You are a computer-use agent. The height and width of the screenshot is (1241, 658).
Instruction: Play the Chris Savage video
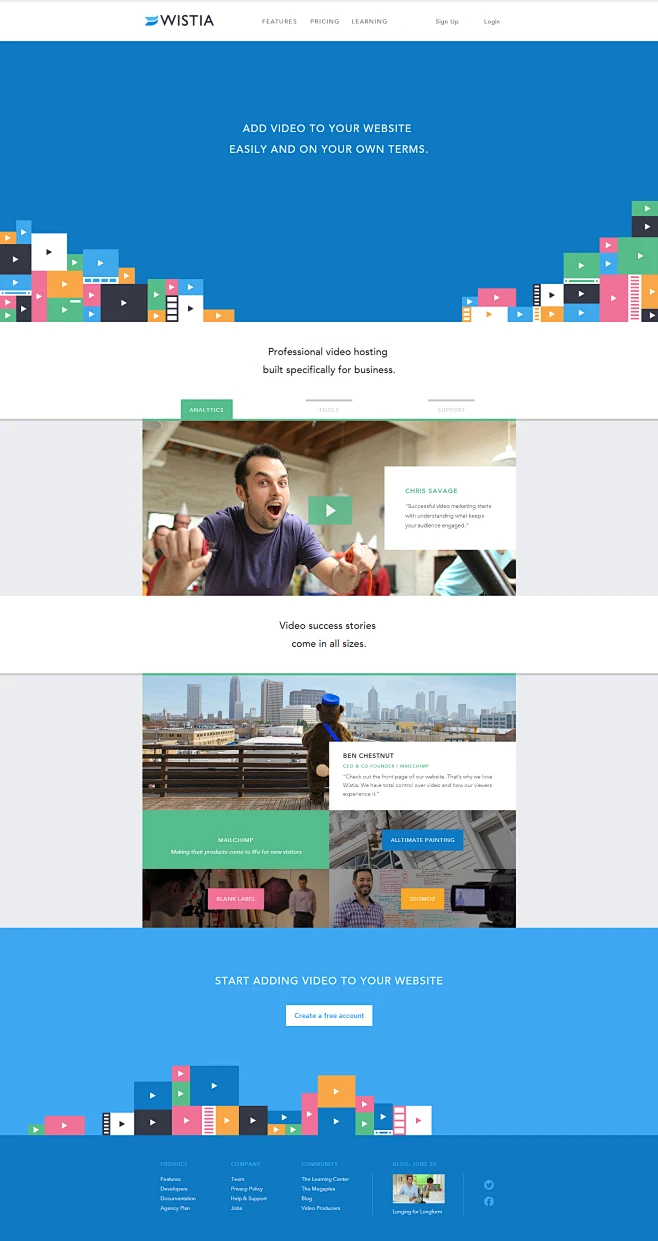(330, 510)
